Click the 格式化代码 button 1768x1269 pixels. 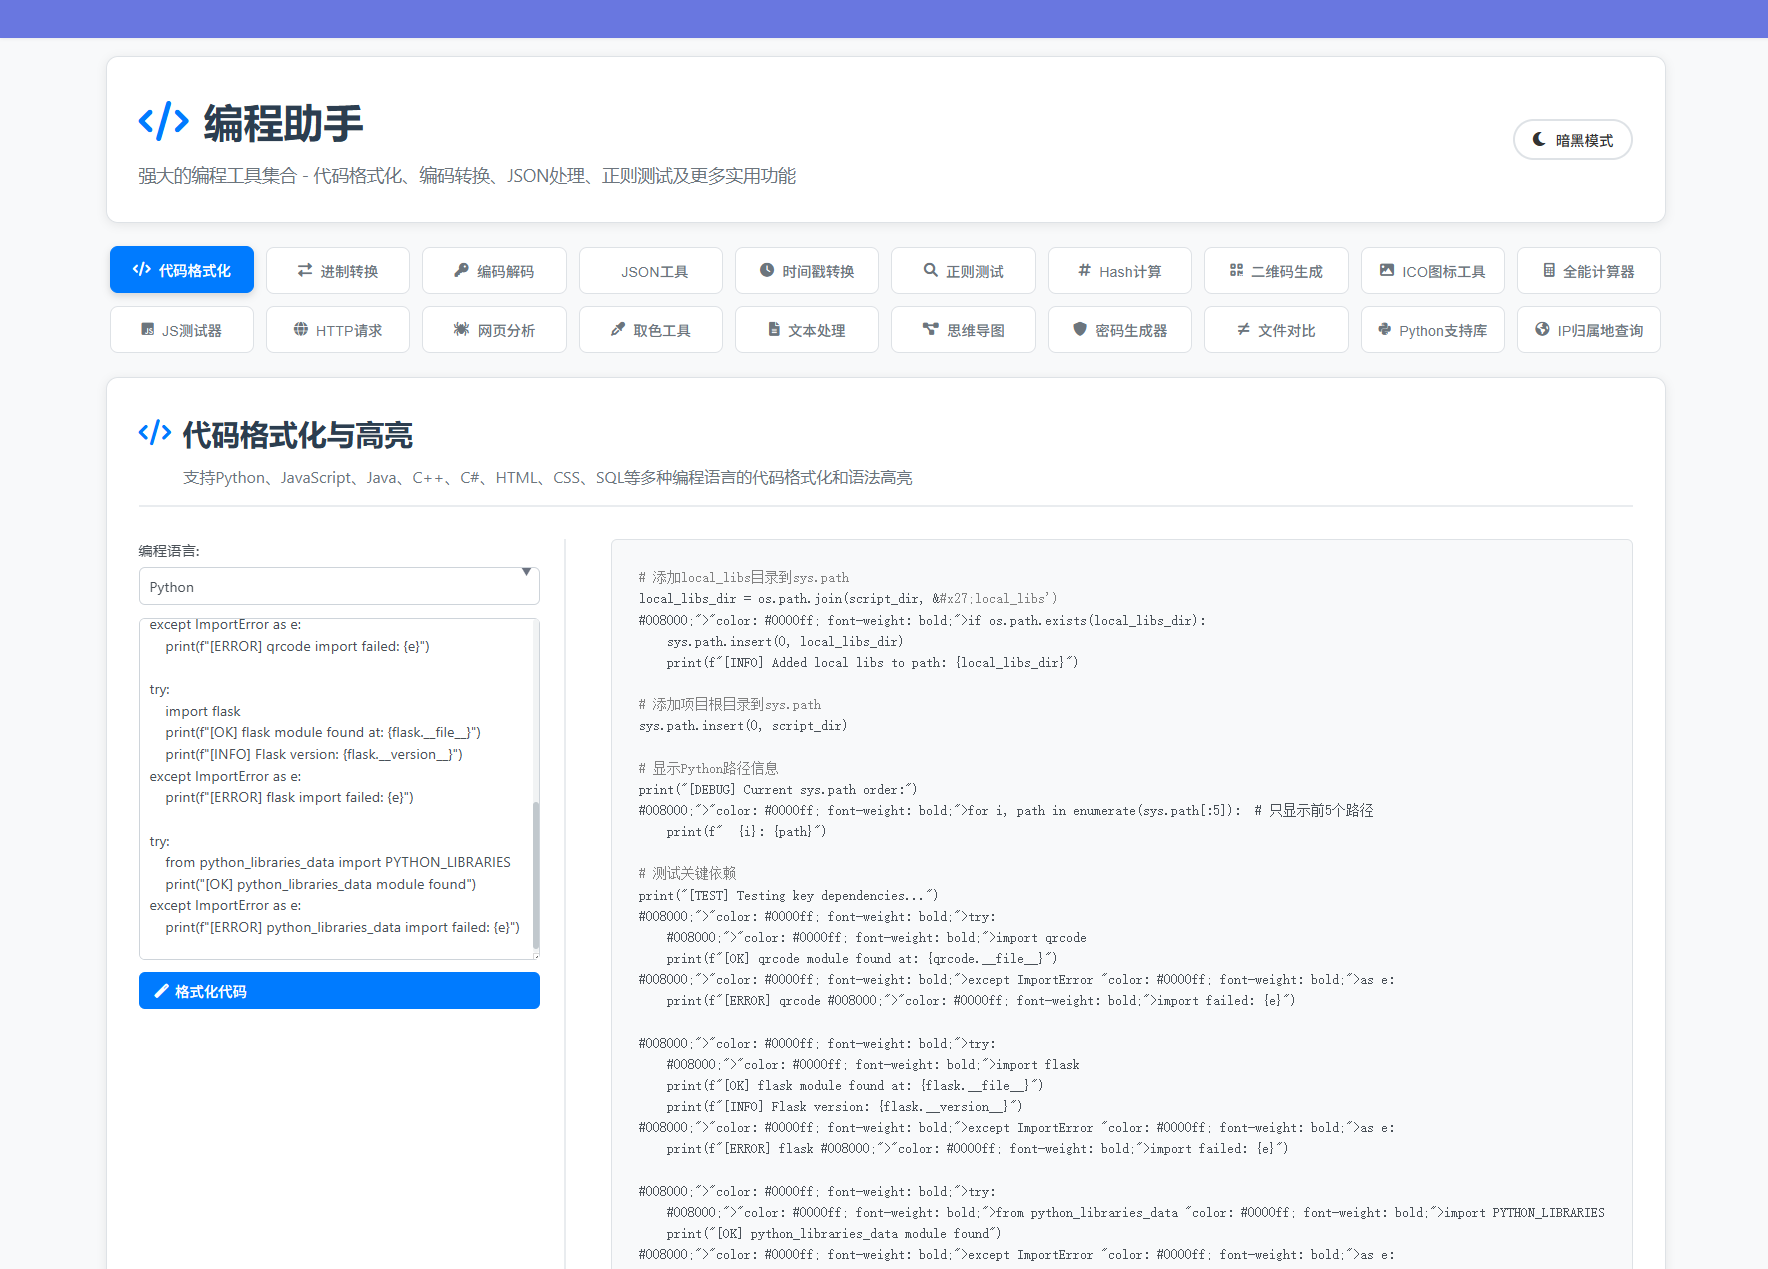tap(339, 991)
